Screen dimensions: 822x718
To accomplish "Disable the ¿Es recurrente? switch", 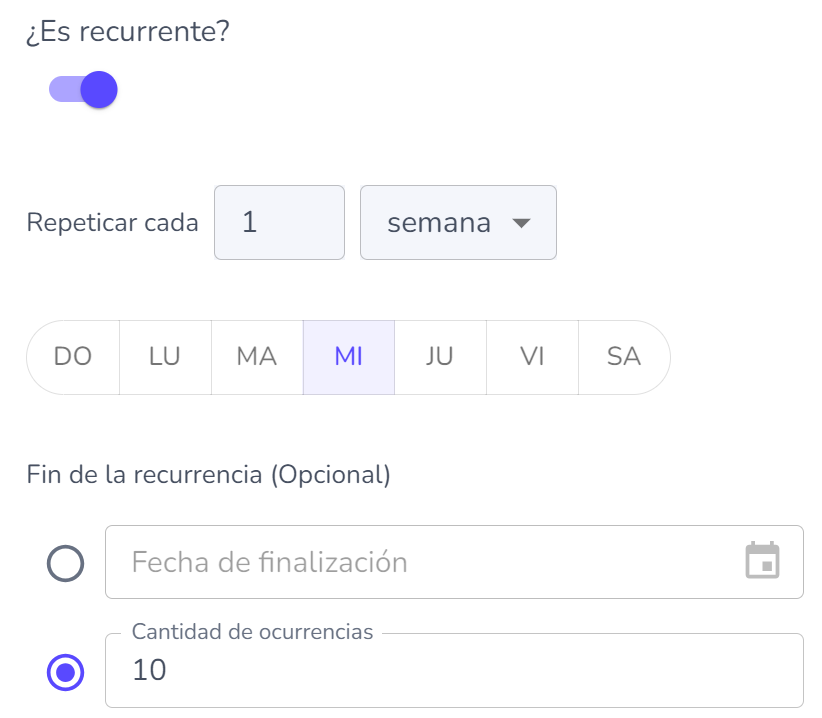I will [x=84, y=90].
